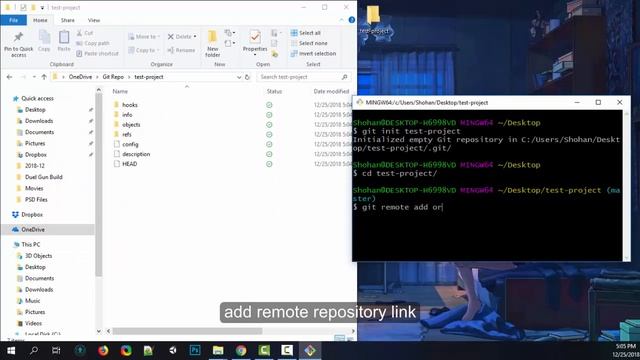Viewport: 640px width, 360px height.
Task: Select the hooks folder
Action: (x=130, y=105)
